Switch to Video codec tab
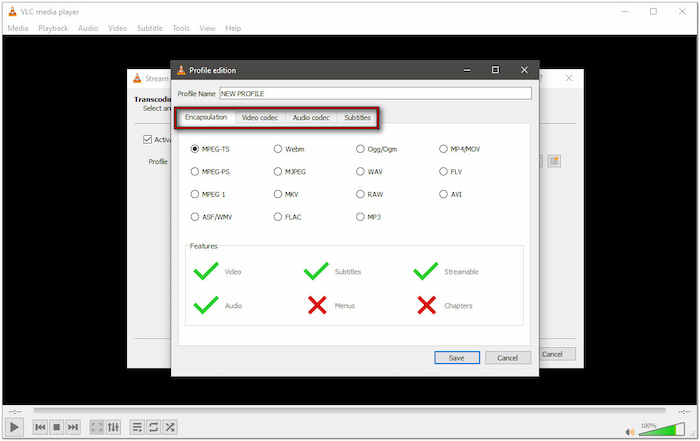 (260, 118)
